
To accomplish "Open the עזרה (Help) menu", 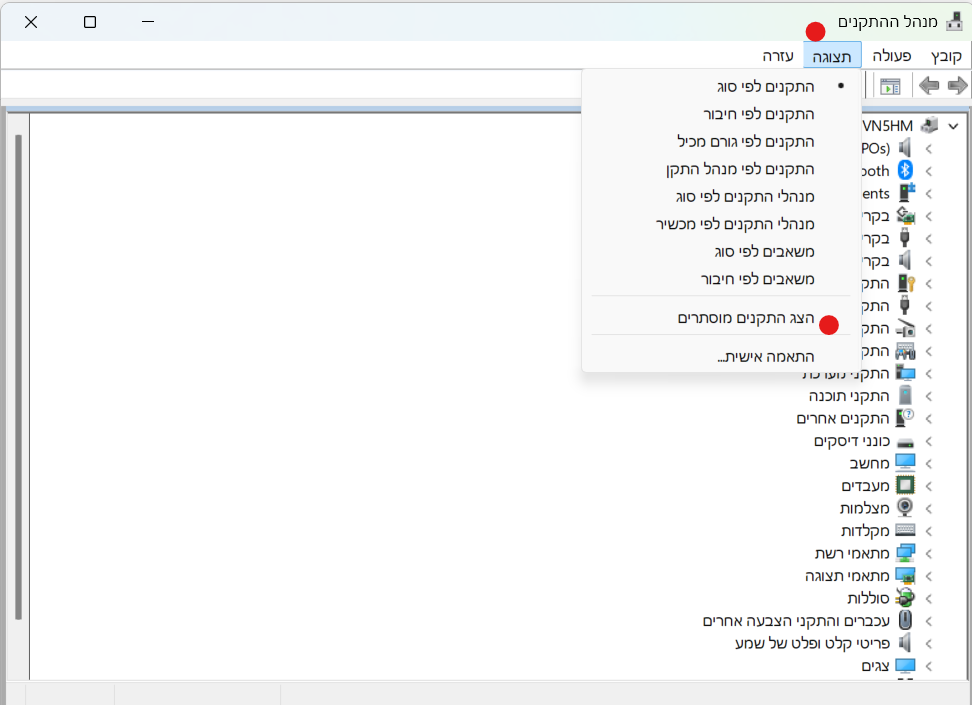I will click(778, 56).
